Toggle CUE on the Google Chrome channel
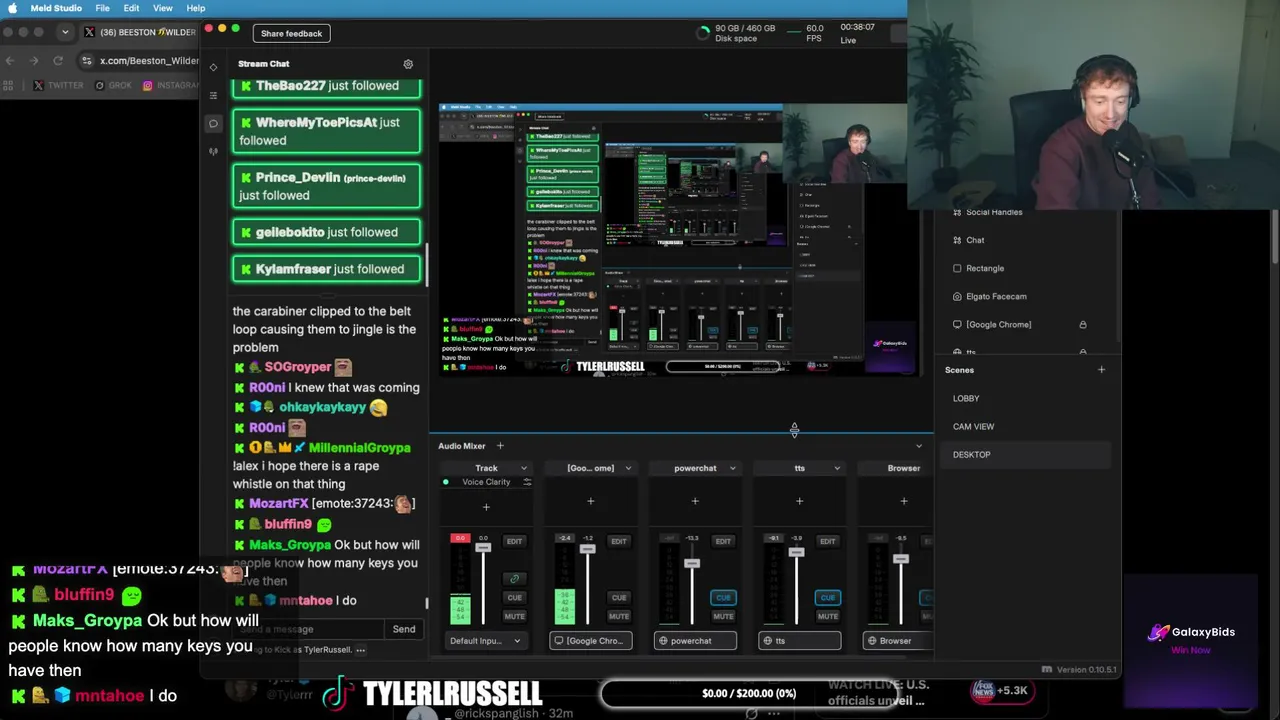 (619, 597)
